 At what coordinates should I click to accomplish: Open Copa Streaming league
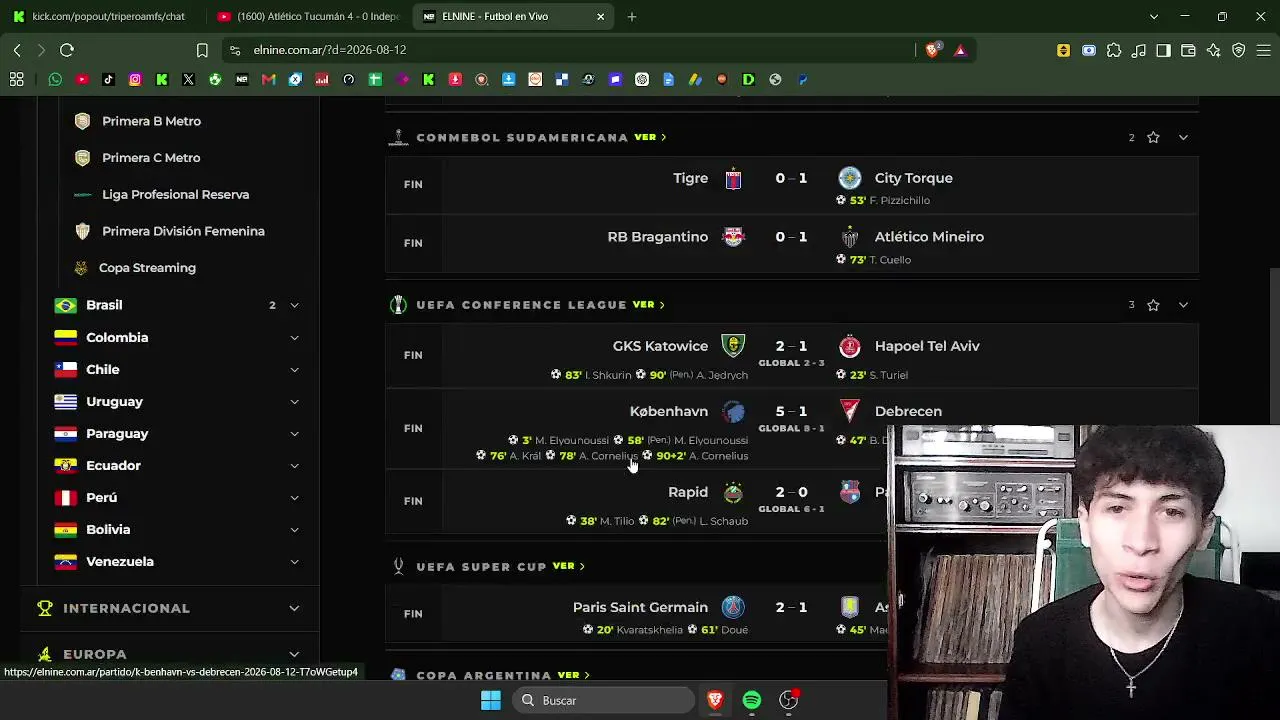pos(147,268)
